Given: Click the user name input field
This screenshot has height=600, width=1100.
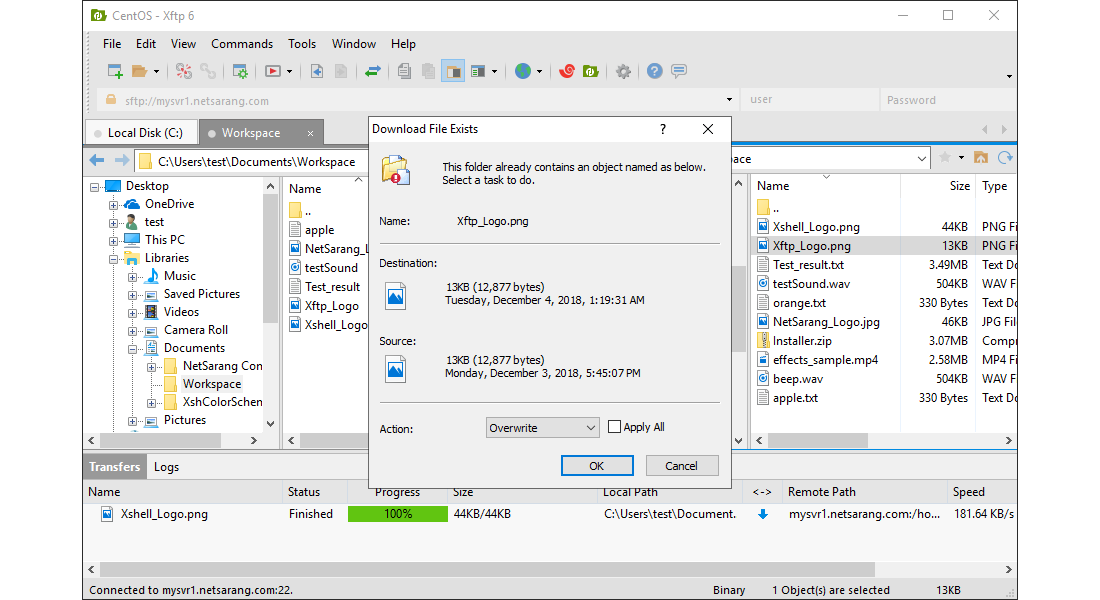Looking at the screenshot, I should (810, 100).
